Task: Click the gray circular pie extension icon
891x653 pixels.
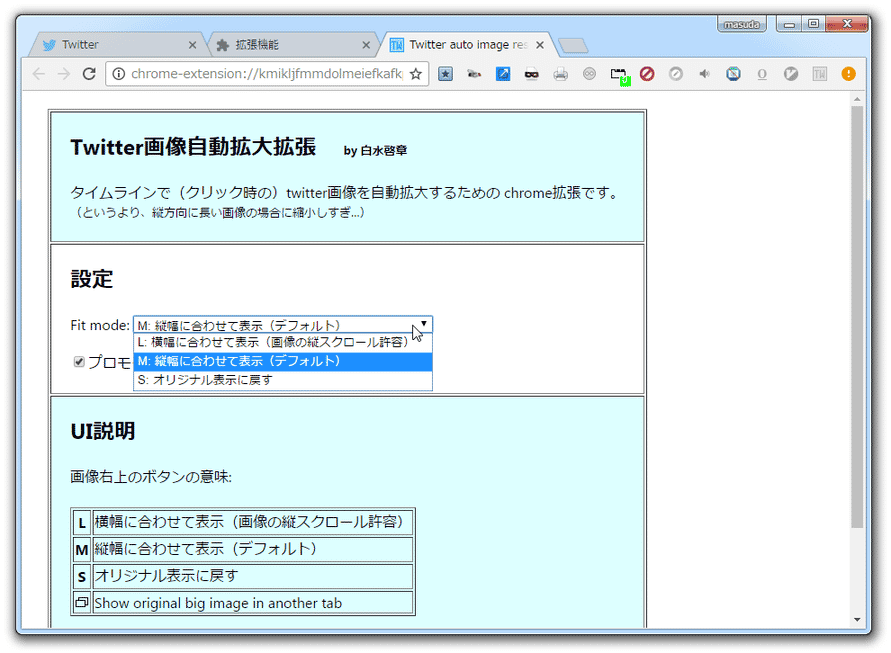Action: click(x=791, y=74)
